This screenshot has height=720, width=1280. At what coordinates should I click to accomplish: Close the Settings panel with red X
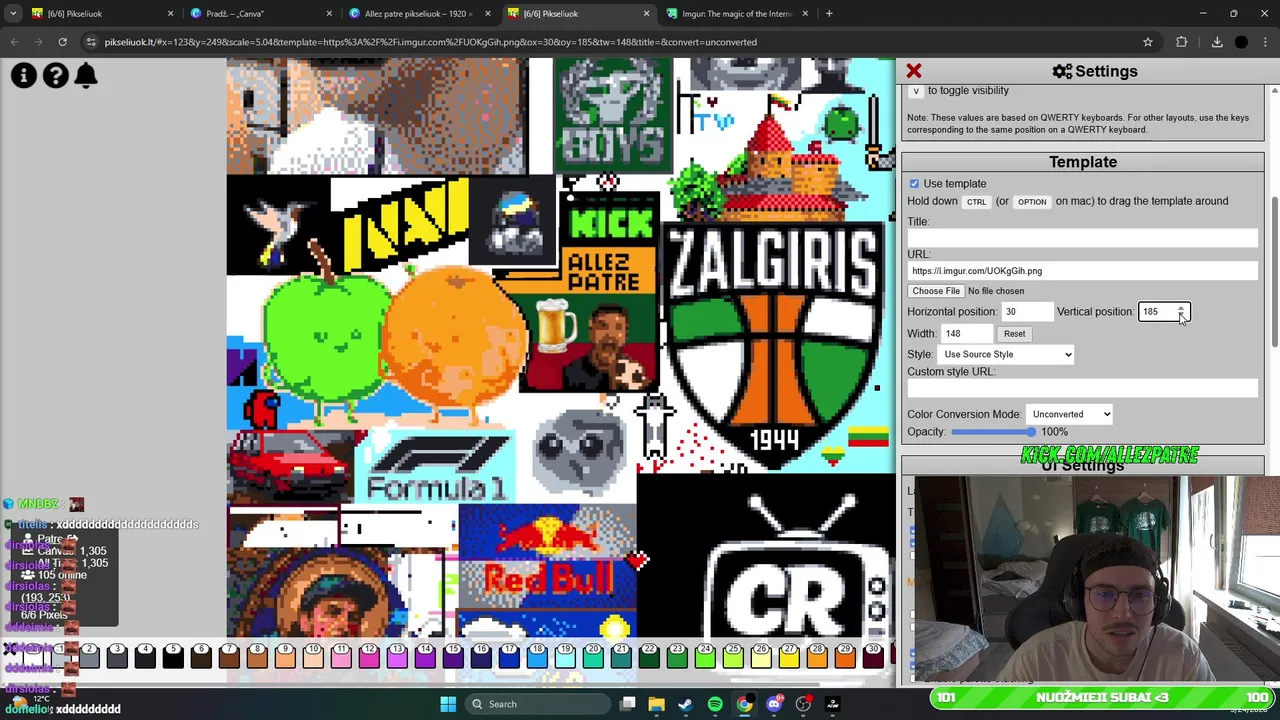[914, 71]
